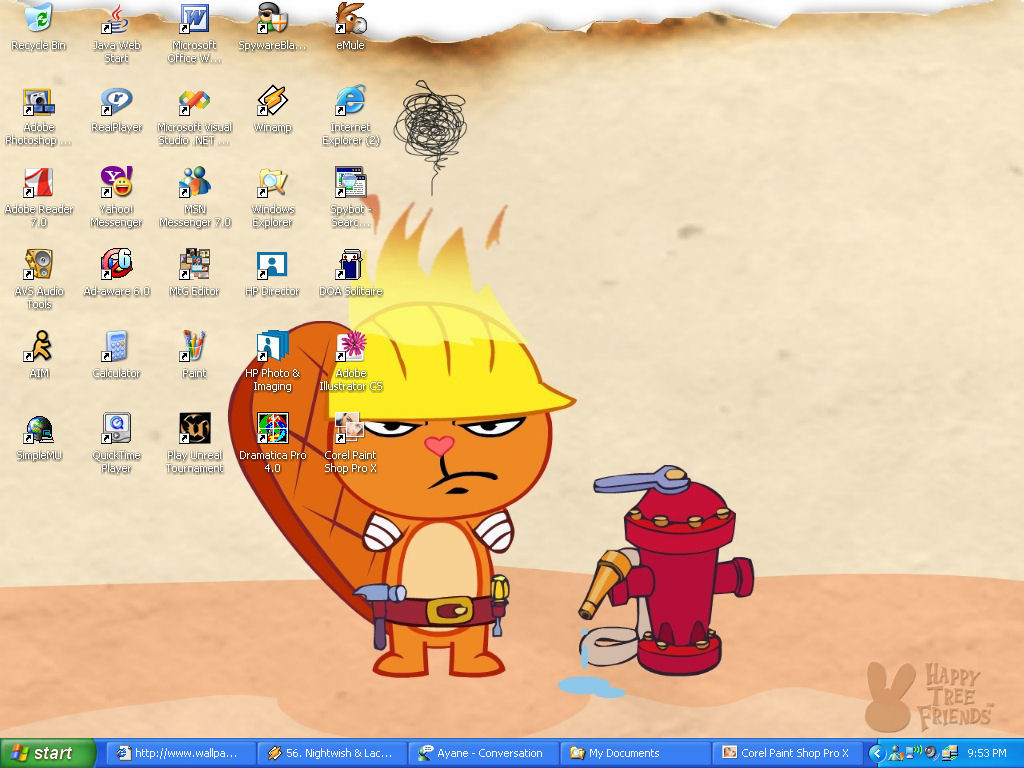This screenshot has width=1024, height=768.
Task: Select the Recycle Bin desktop icon
Action: 39,27
